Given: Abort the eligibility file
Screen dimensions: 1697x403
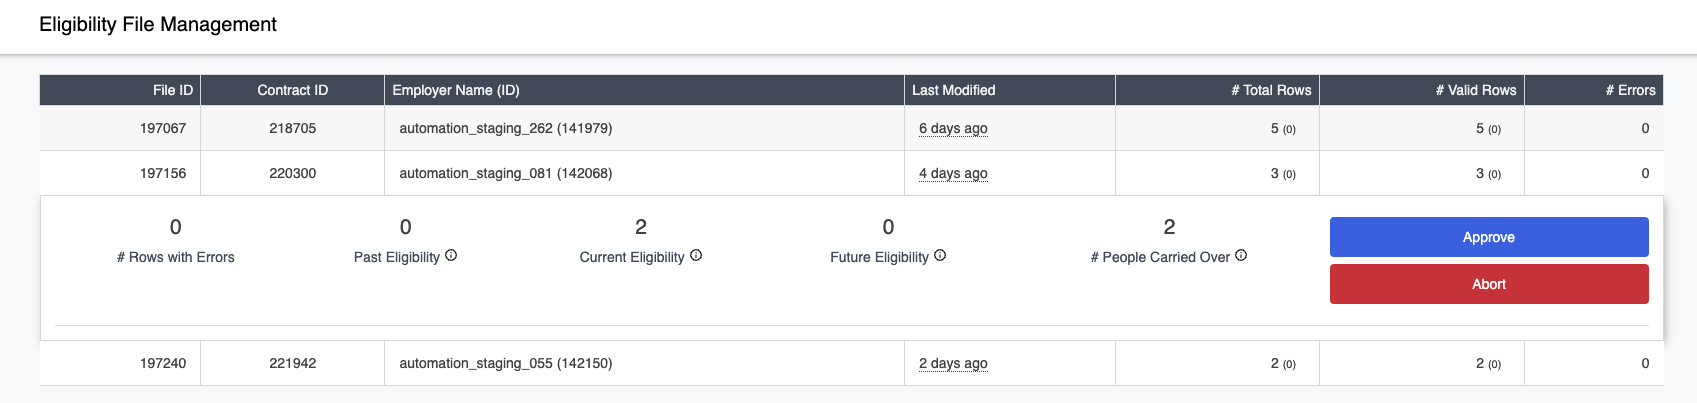Looking at the screenshot, I should coord(1489,284).
